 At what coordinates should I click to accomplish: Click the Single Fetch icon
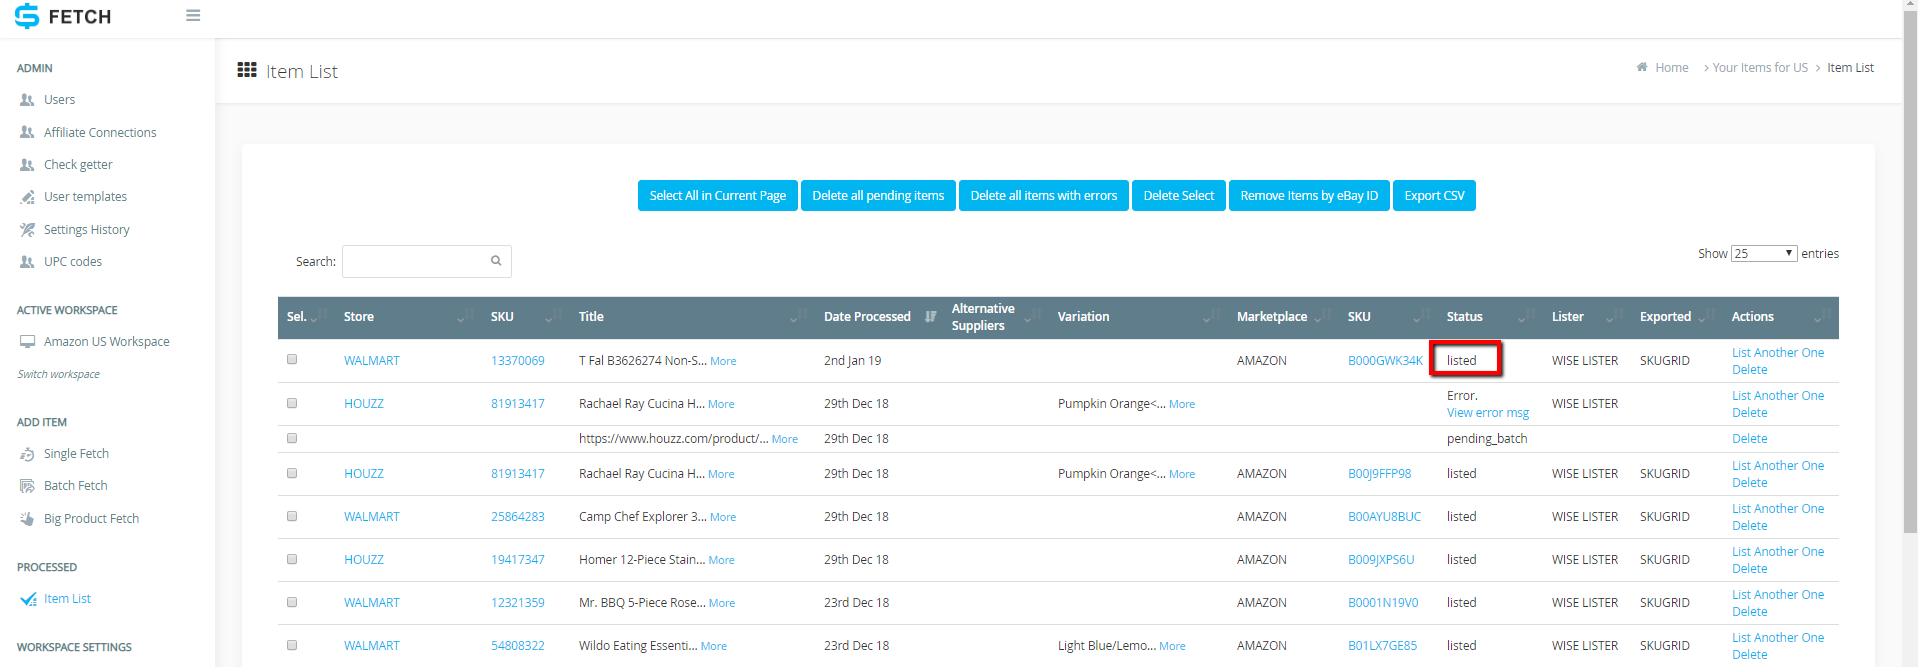click(x=27, y=454)
